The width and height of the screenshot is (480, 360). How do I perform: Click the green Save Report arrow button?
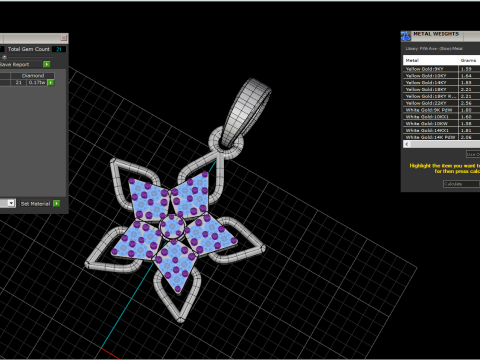click(47, 64)
